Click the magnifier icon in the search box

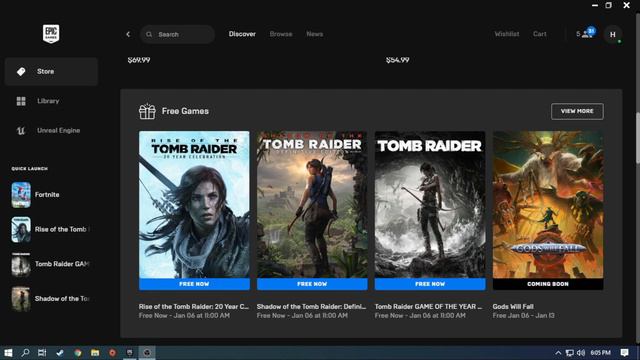click(149, 34)
